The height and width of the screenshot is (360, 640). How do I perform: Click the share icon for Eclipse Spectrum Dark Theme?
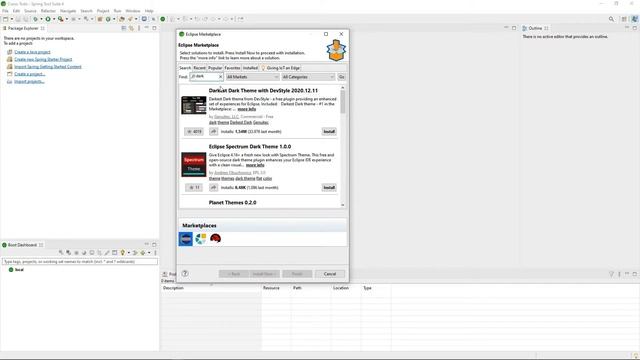[x=213, y=187]
